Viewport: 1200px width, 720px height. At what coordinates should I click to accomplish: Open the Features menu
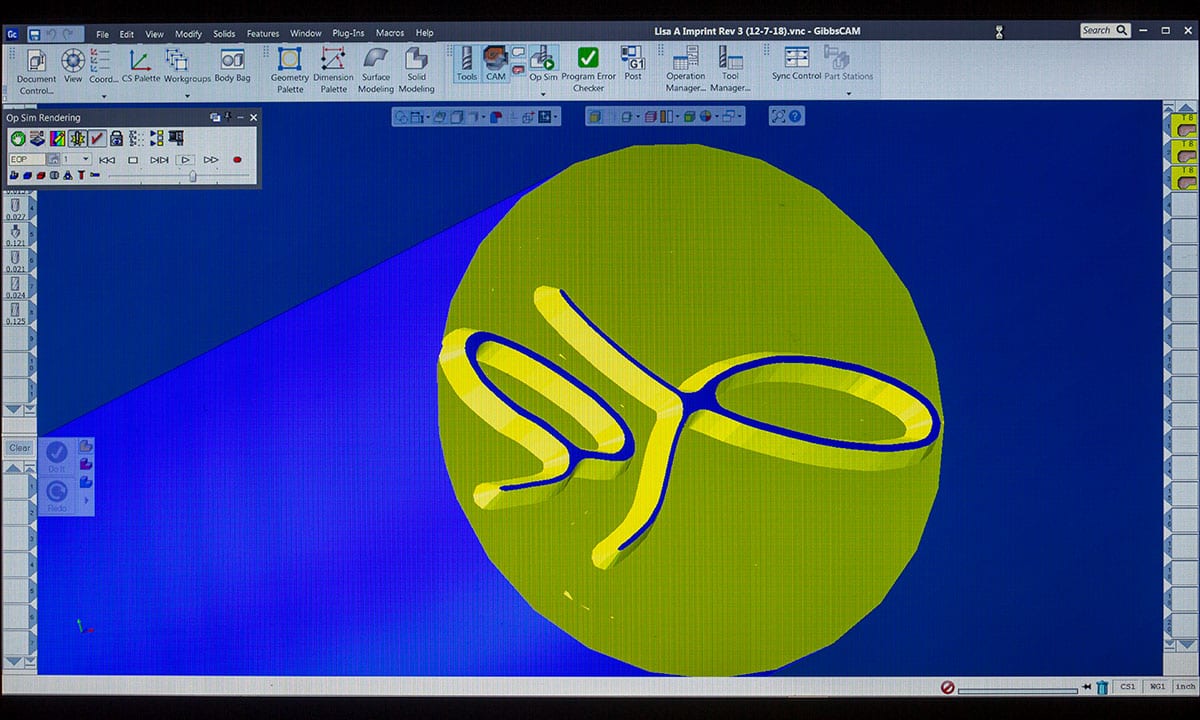tap(263, 33)
